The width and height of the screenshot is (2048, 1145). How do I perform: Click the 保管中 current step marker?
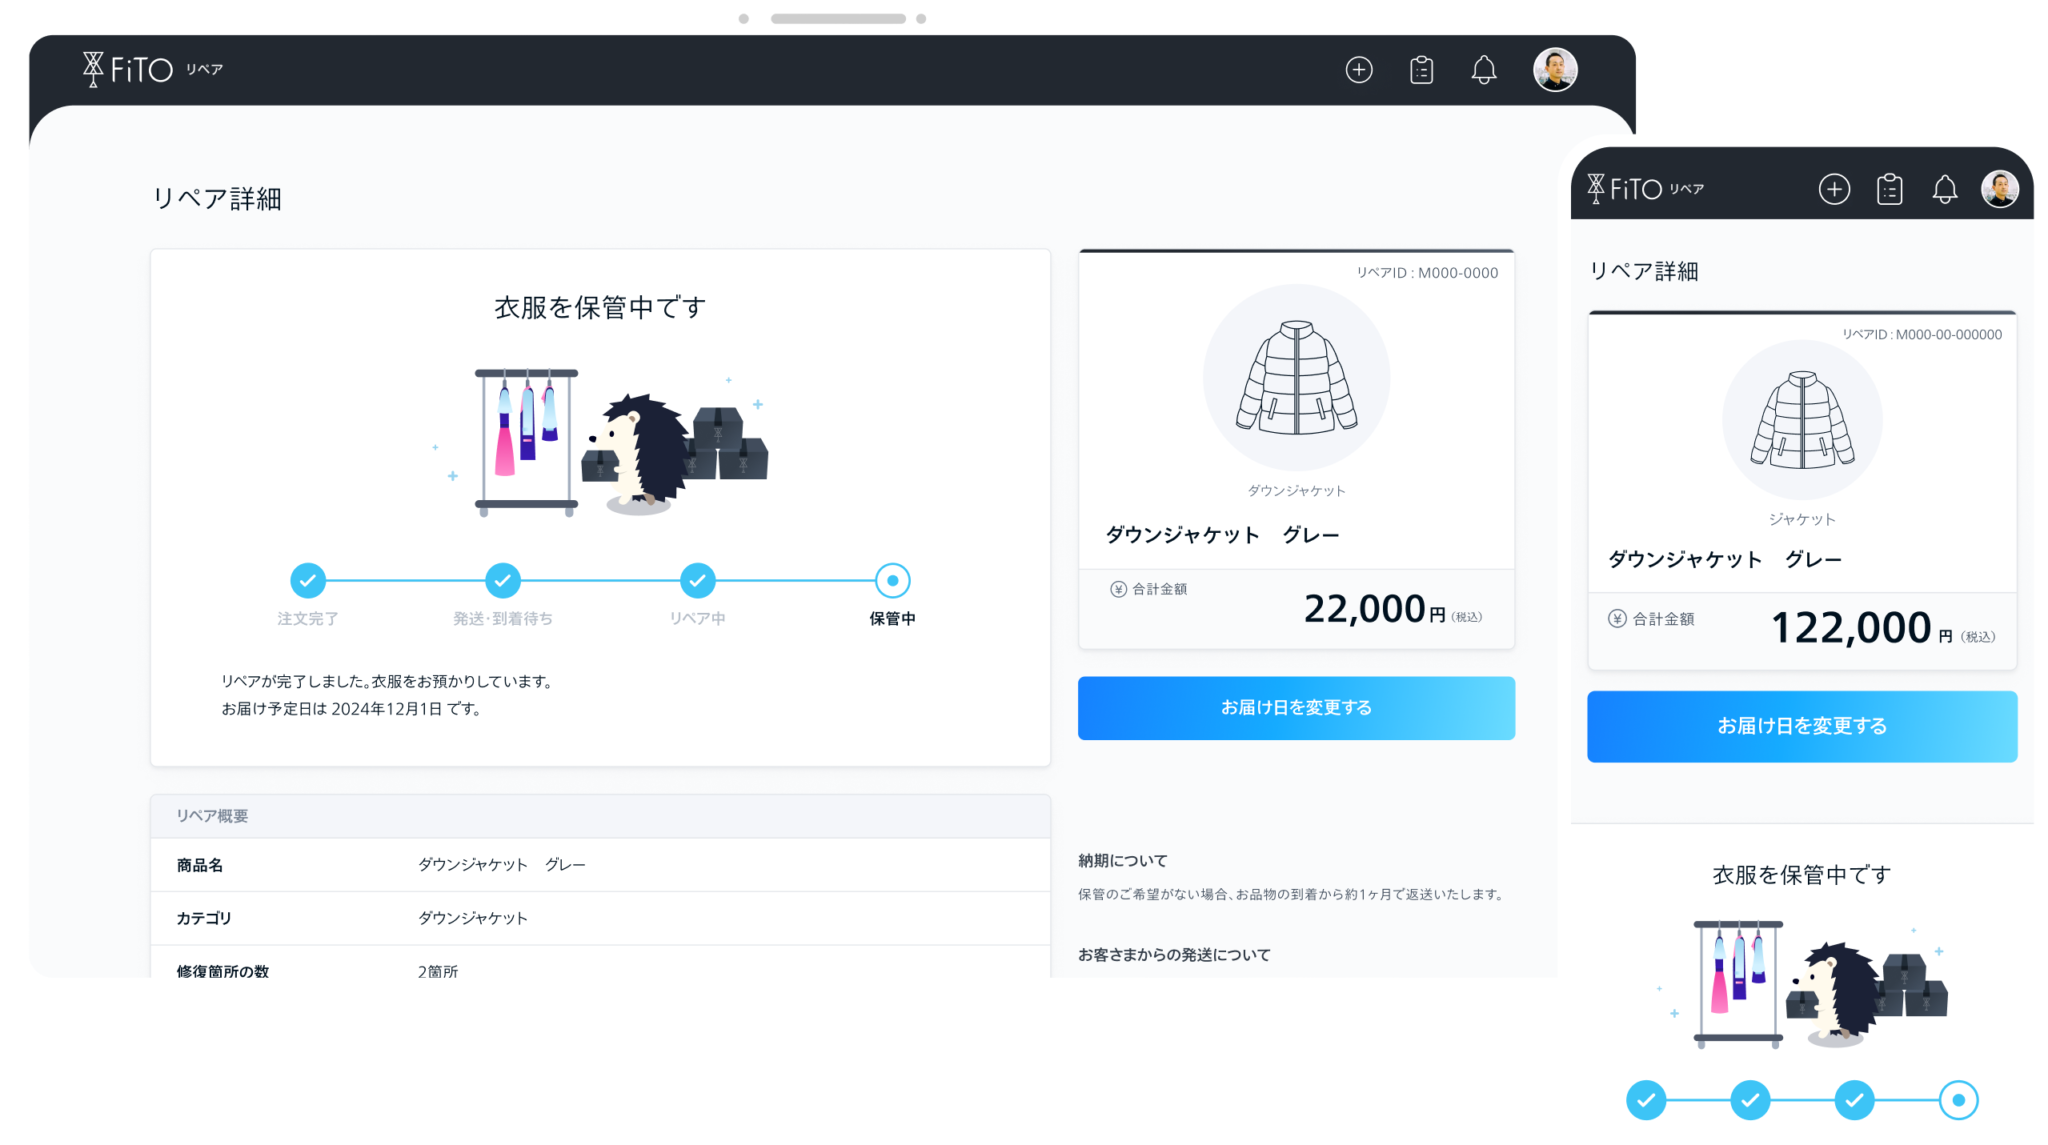(x=893, y=580)
